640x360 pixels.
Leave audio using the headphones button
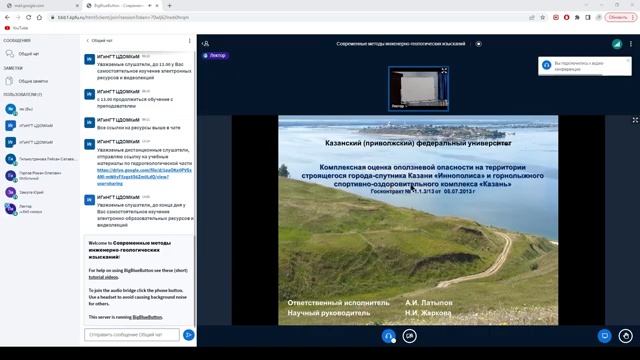pos(388,336)
